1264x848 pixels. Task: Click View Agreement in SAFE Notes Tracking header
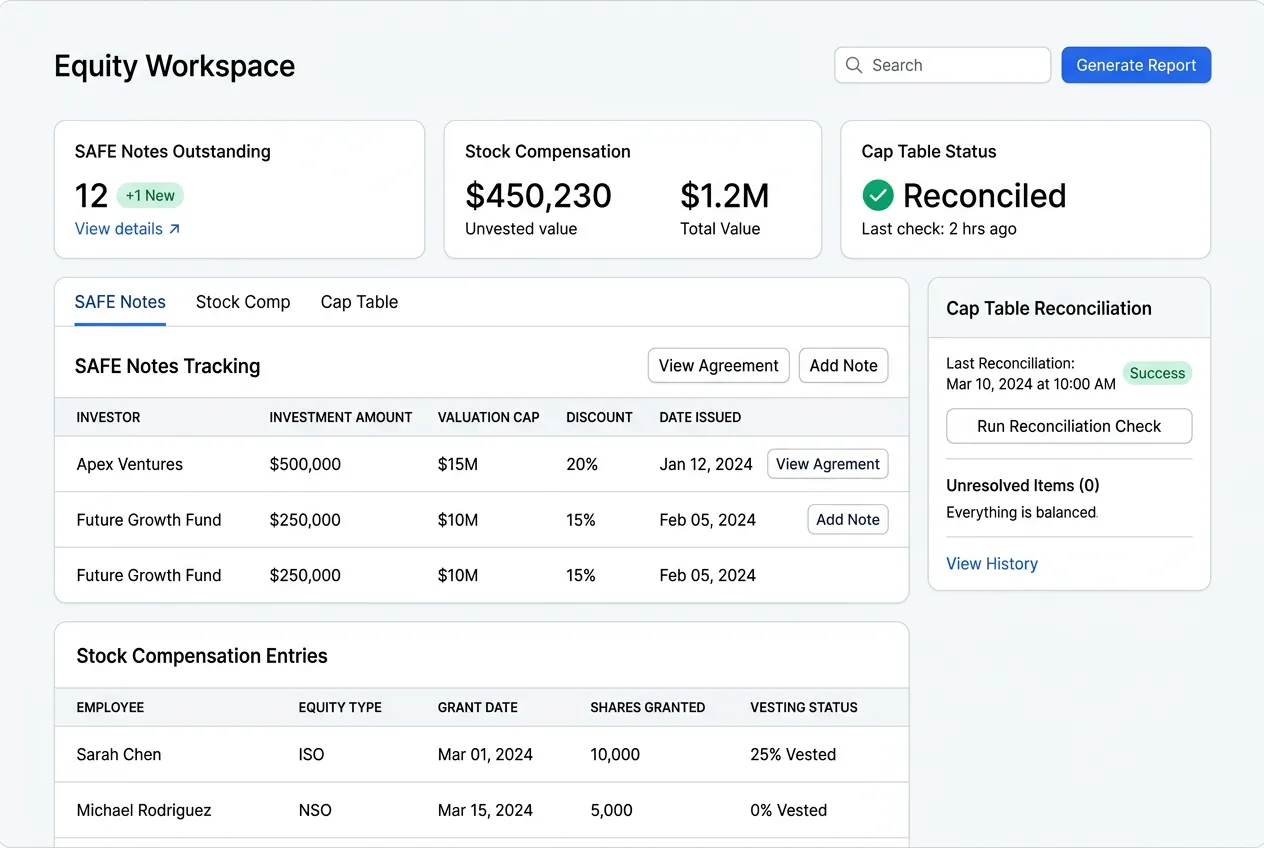(x=718, y=365)
